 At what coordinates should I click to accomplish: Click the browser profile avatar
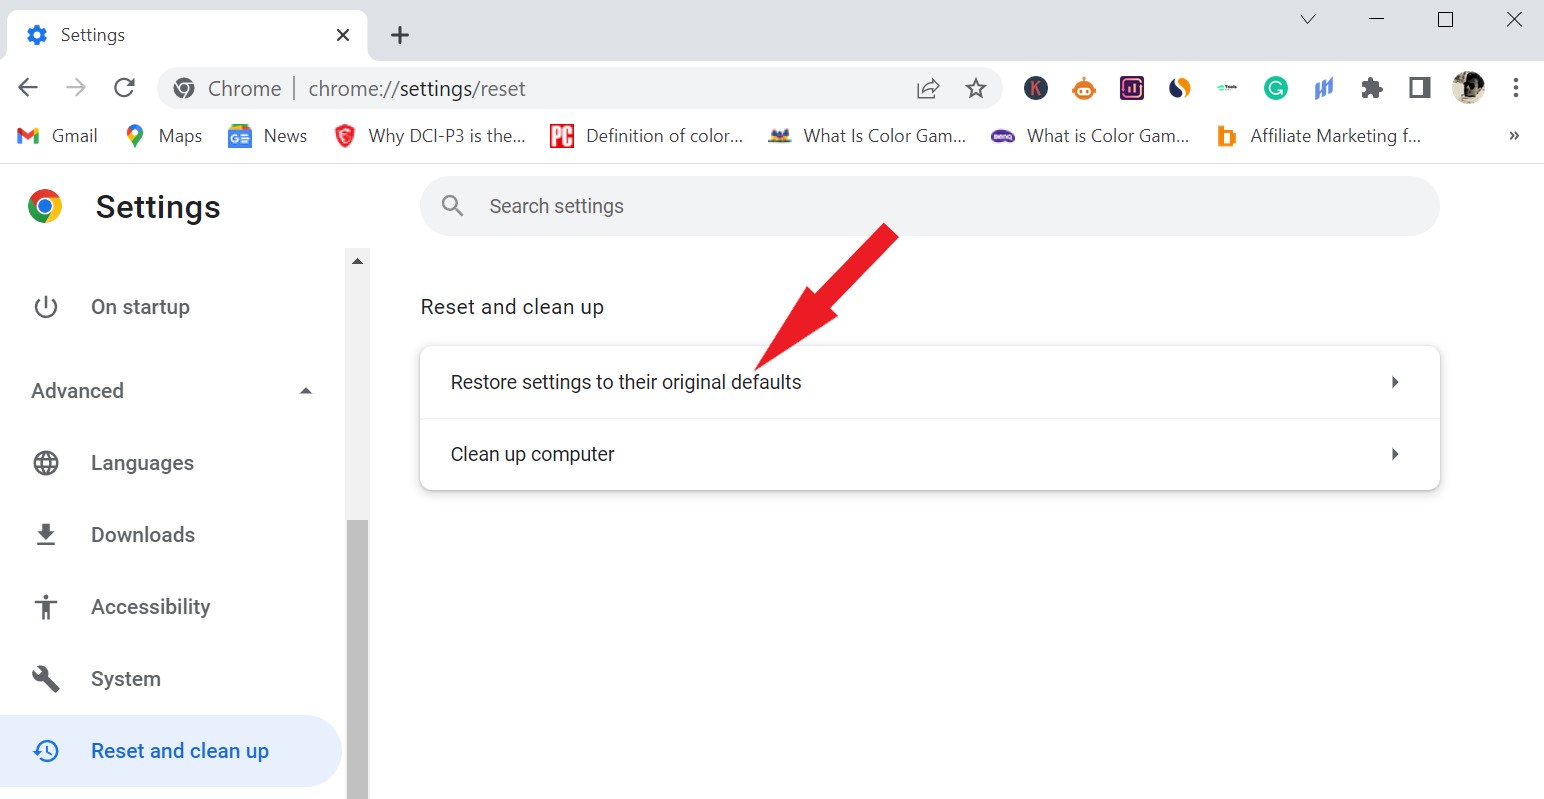coord(1467,88)
